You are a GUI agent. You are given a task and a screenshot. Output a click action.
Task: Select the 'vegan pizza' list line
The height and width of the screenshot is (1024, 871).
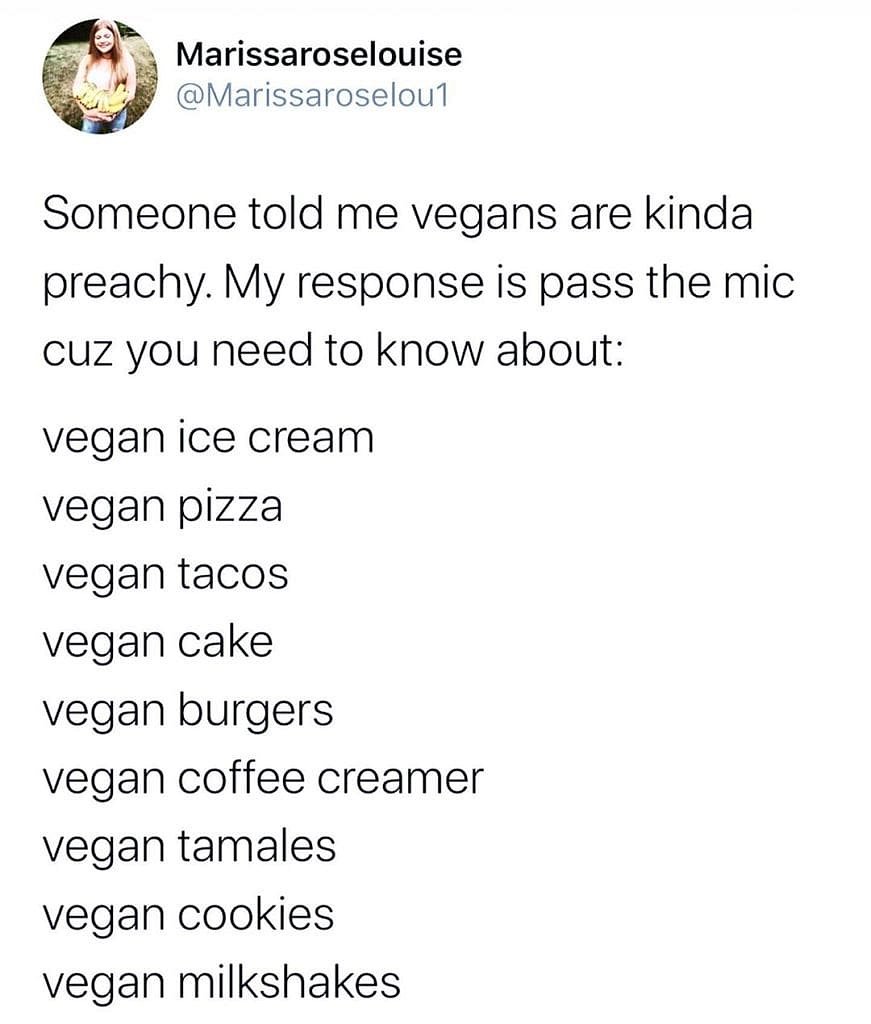pos(162,506)
